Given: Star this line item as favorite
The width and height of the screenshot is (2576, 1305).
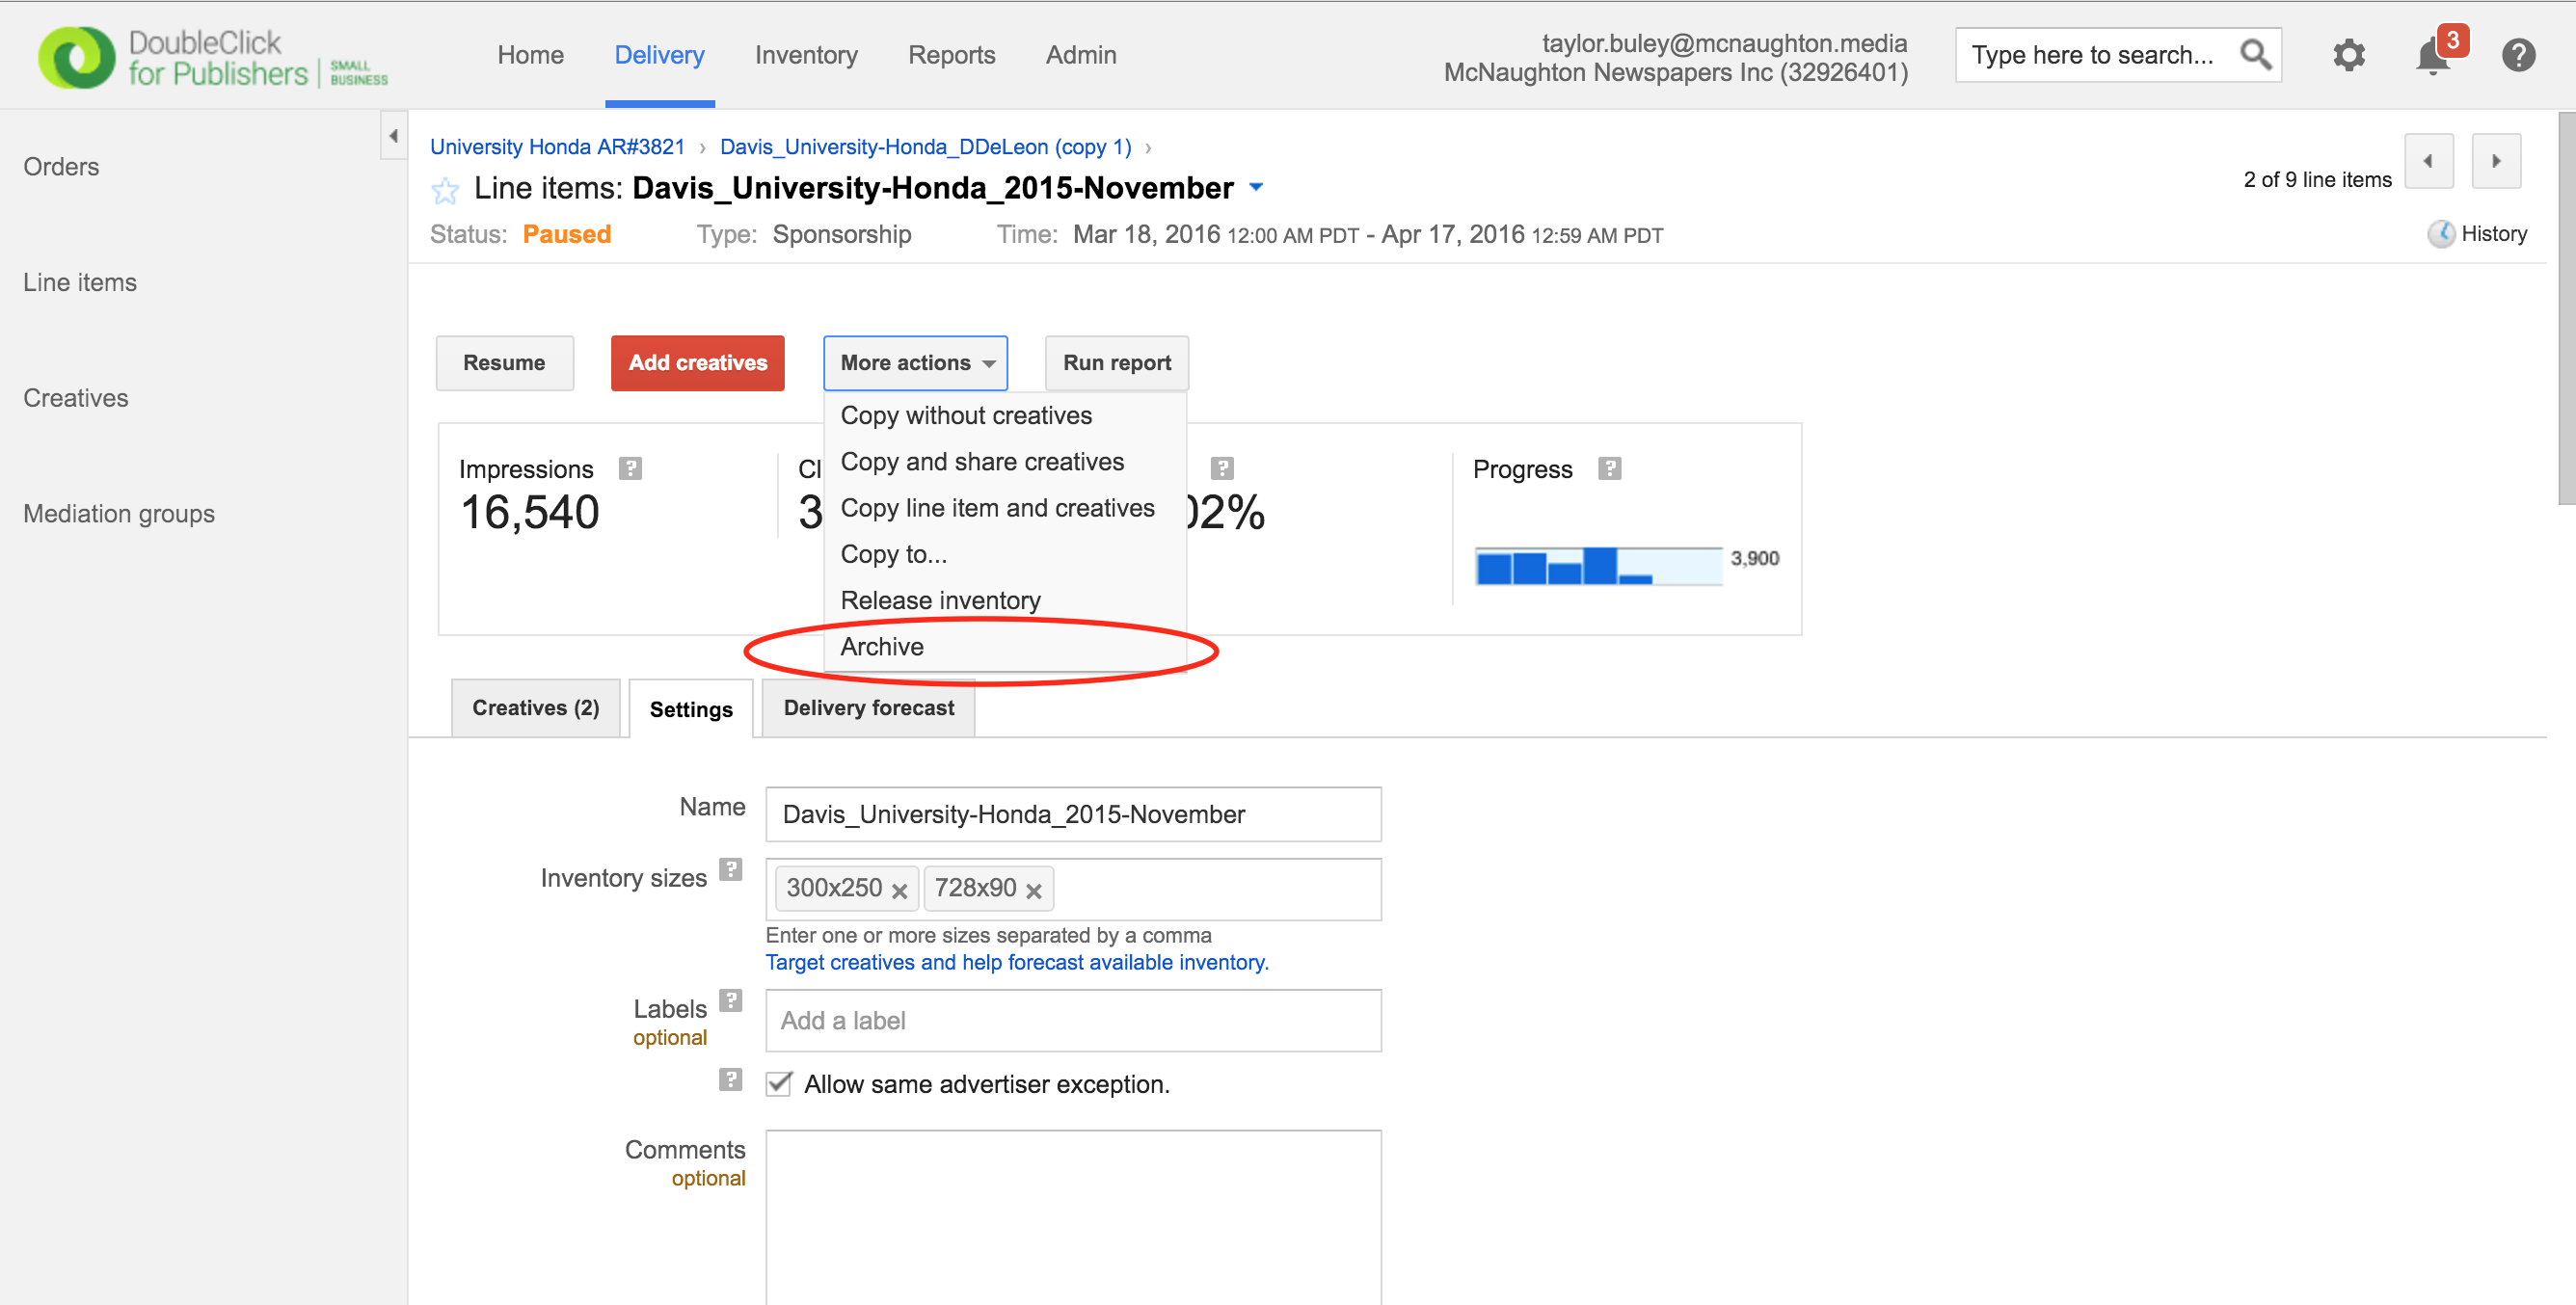Looking at the screenshot, I should 445,190.
